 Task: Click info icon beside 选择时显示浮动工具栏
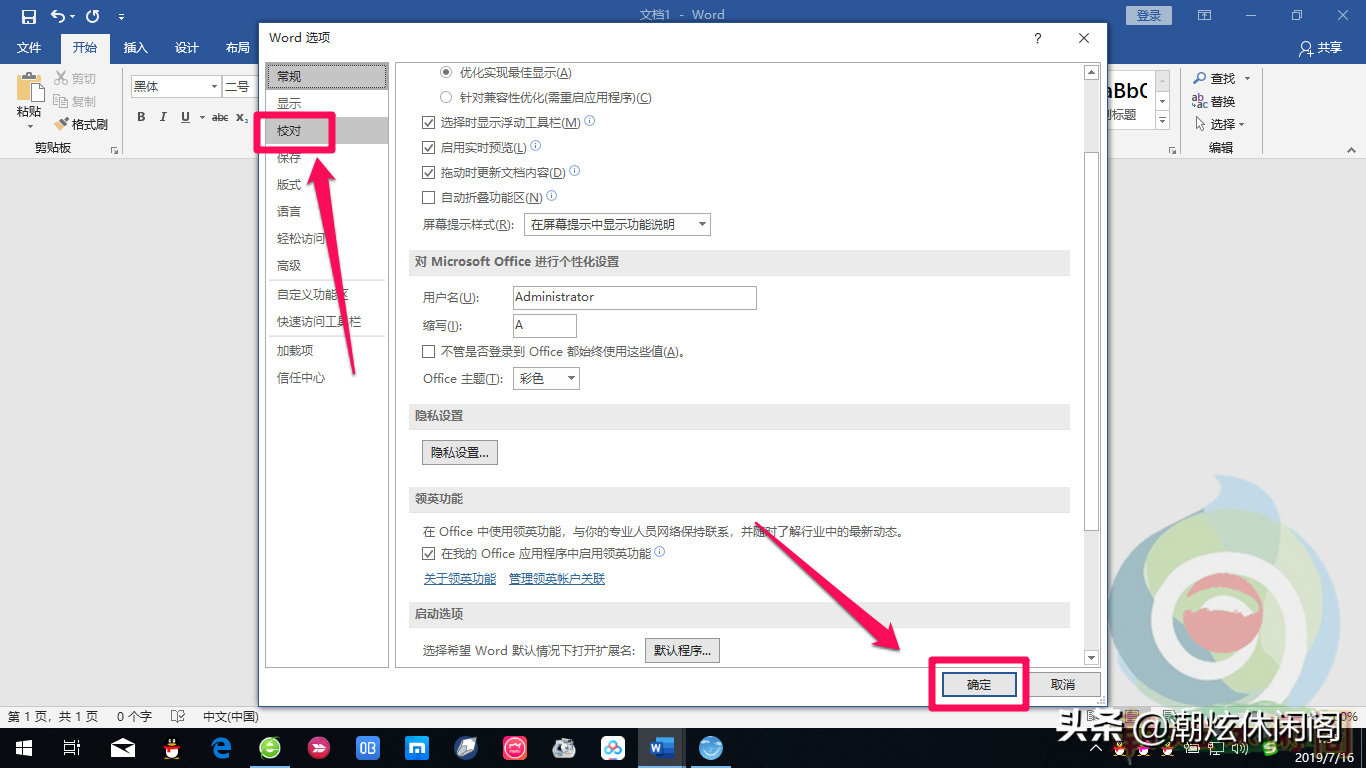(589, 121)
